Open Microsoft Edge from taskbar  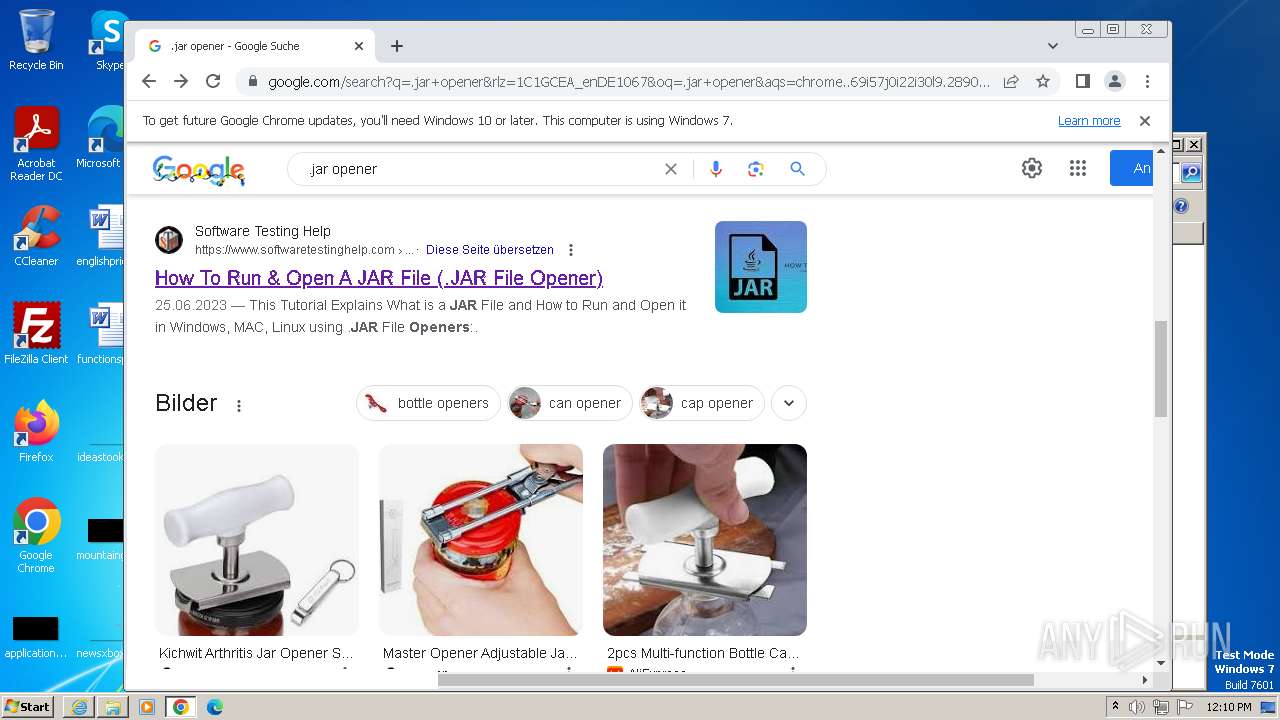tap(214, 707)
